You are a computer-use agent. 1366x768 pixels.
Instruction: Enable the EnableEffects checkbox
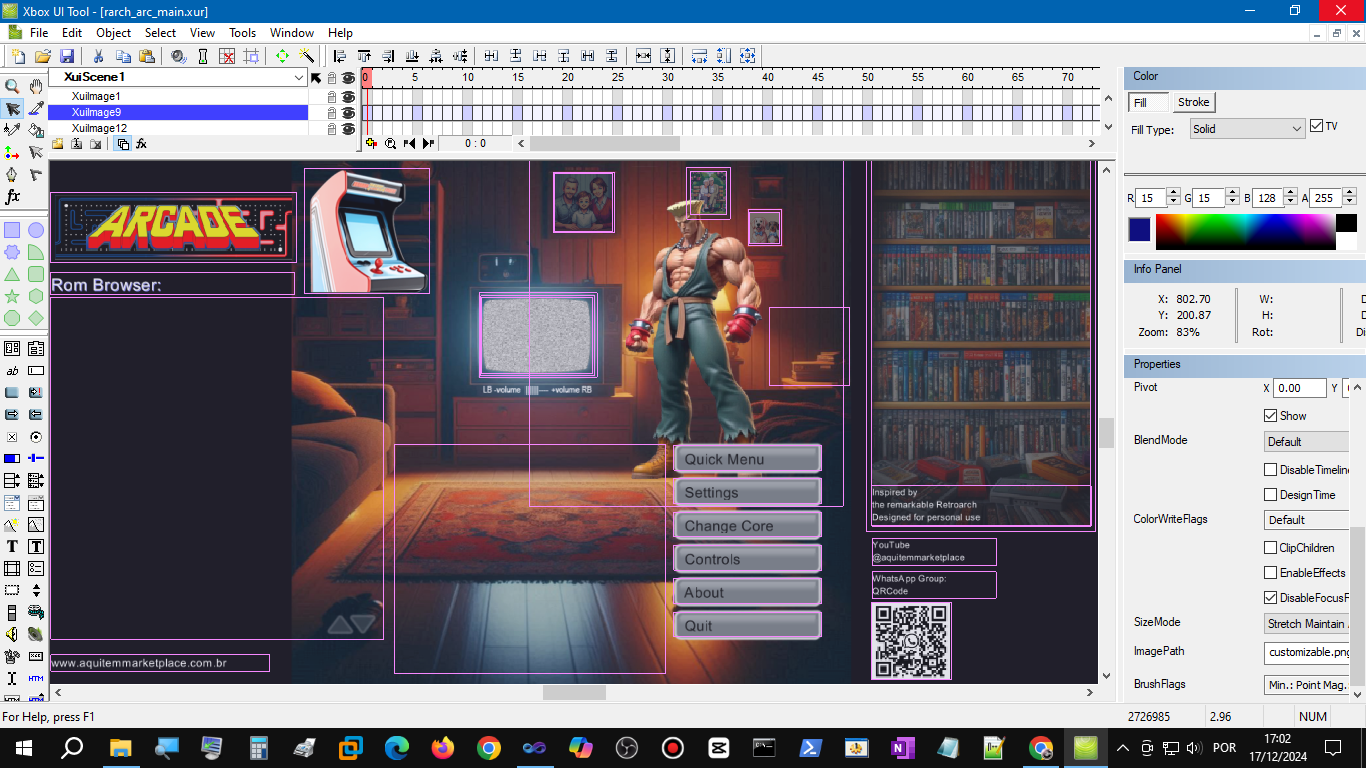[x=1271, y=573]
